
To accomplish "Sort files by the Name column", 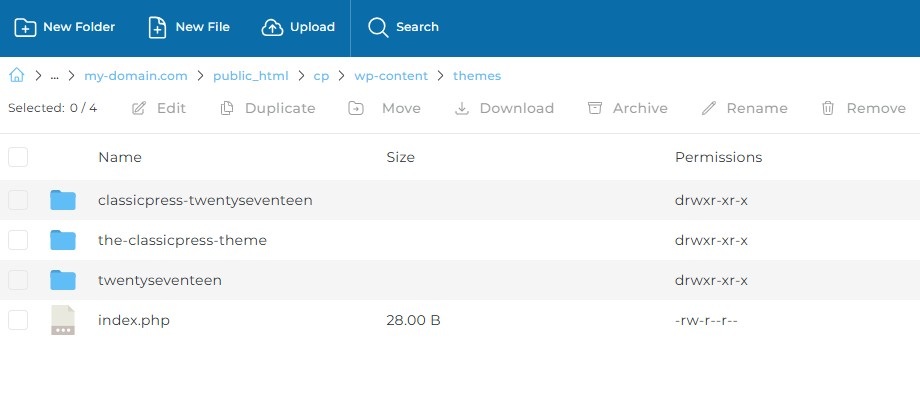I will pyautogui.click(x=120, y=157).
